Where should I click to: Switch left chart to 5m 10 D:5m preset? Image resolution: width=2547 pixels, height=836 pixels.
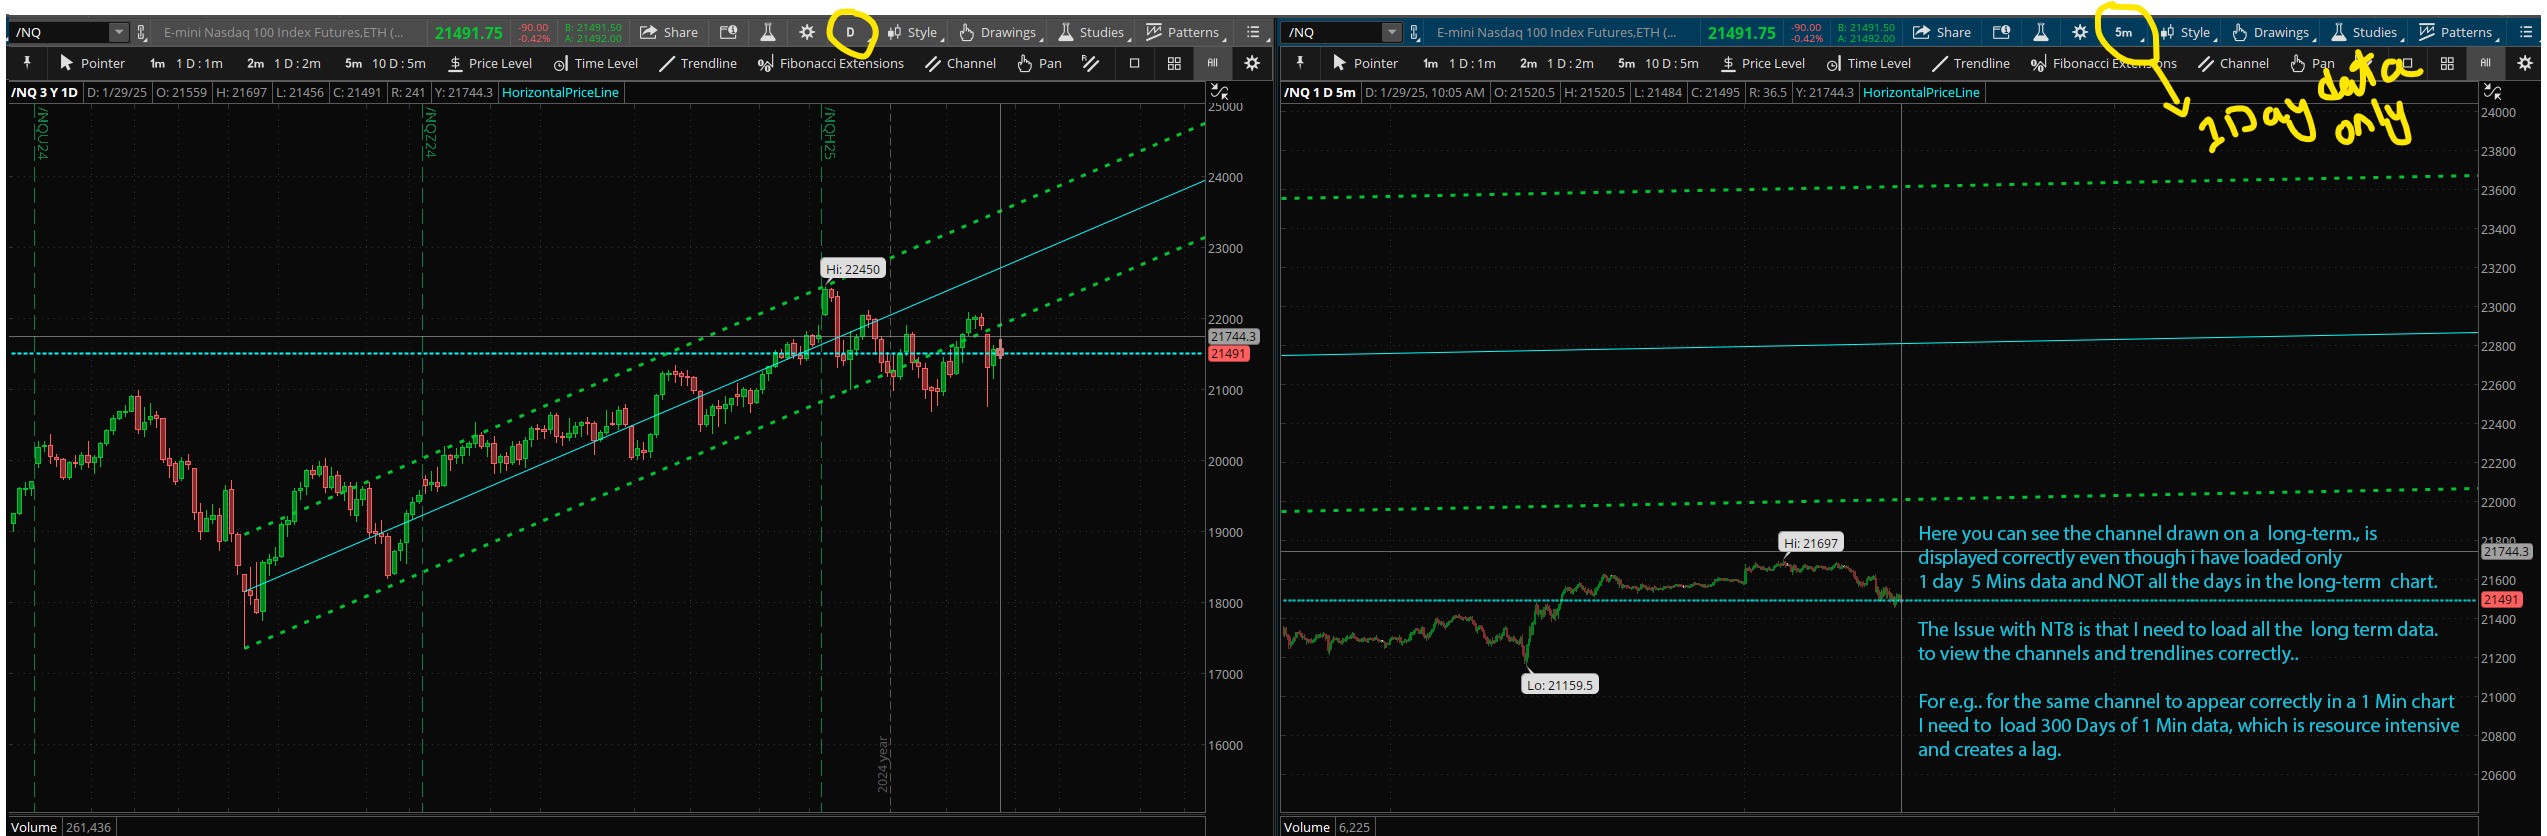(385, 63)
